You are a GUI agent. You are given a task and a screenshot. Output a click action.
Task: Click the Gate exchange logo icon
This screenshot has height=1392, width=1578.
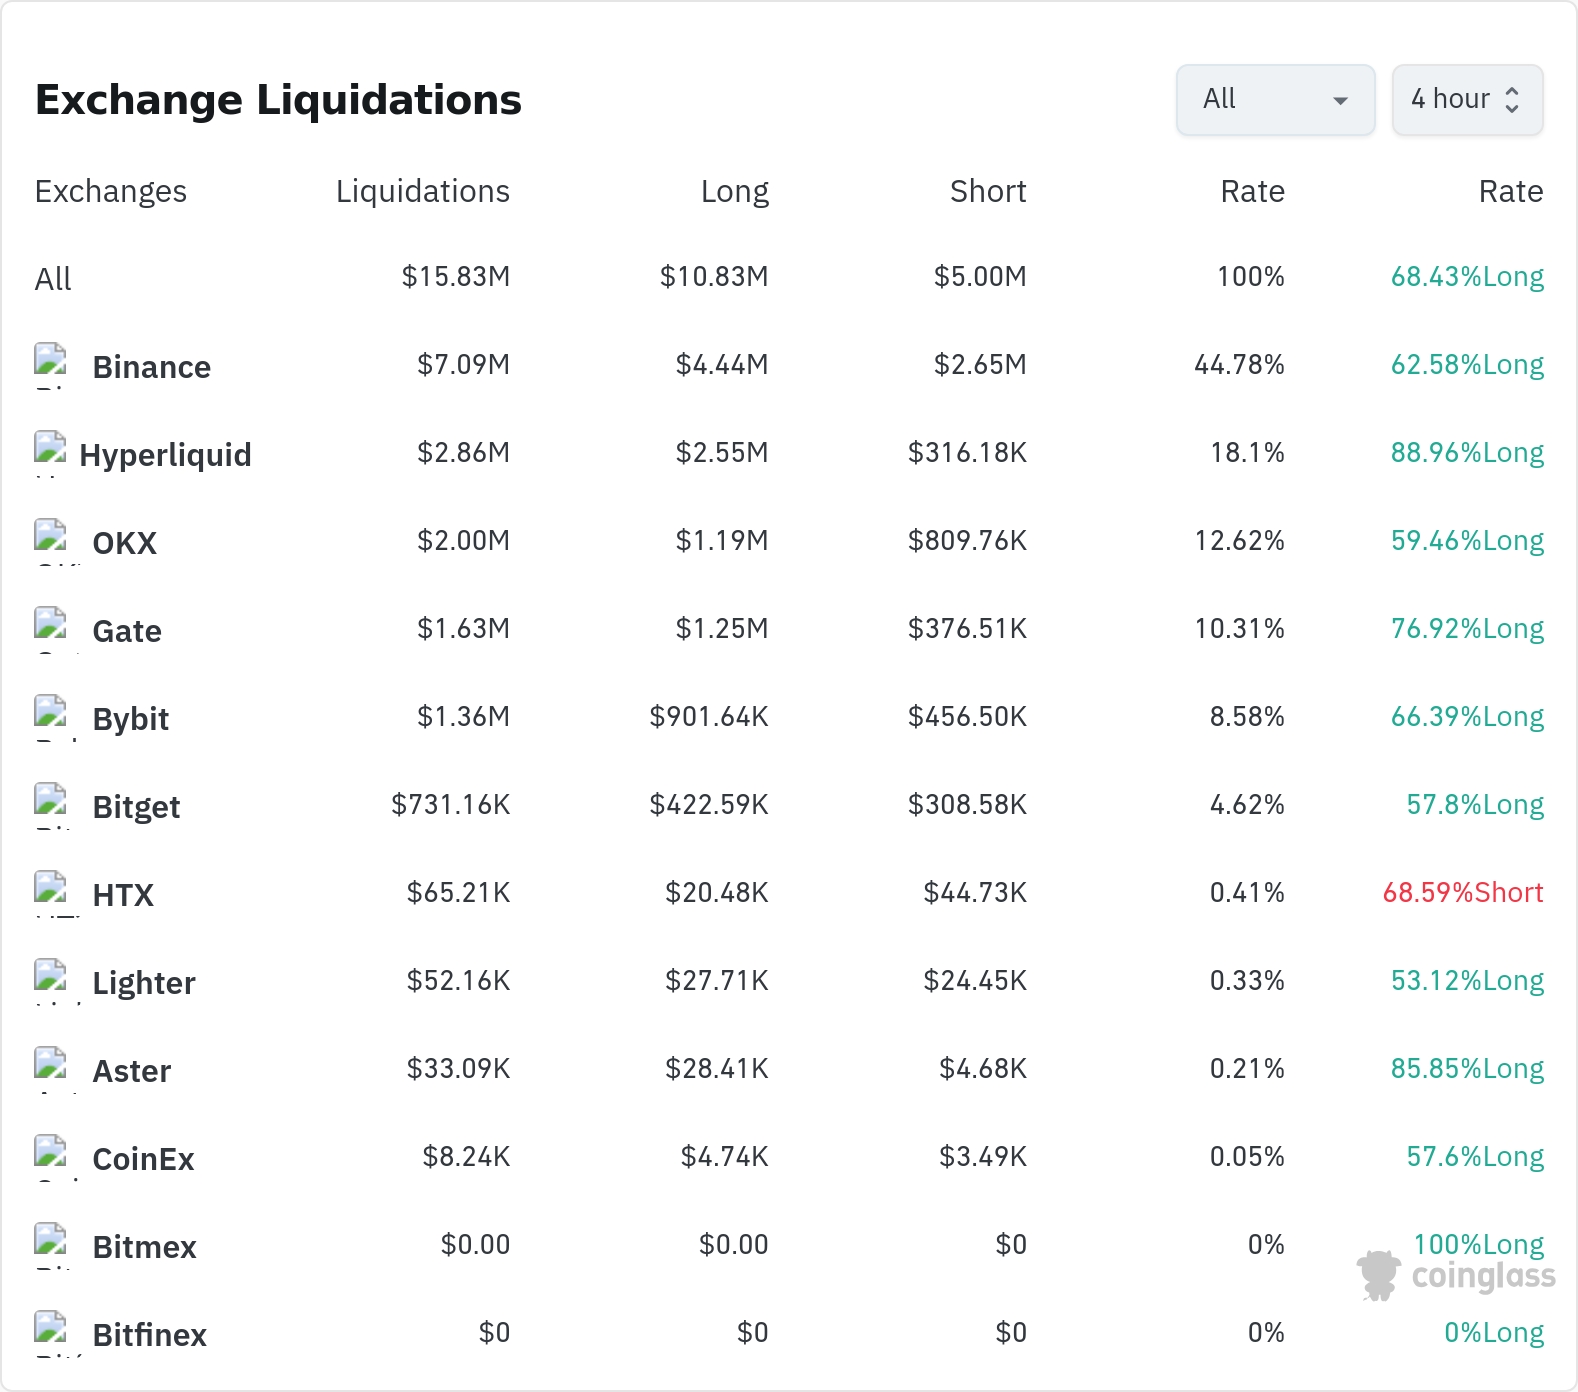(51, 630)
